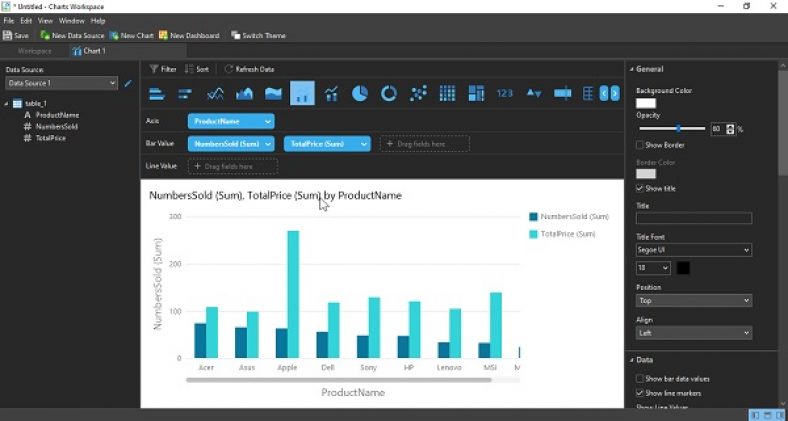Click the Refresh Data button
Screen dimensions: 788x421
(x=249, y=69)
